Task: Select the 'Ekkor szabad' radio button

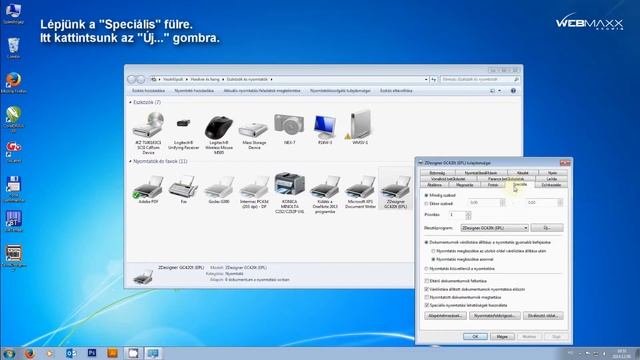Action: [427, 203]
